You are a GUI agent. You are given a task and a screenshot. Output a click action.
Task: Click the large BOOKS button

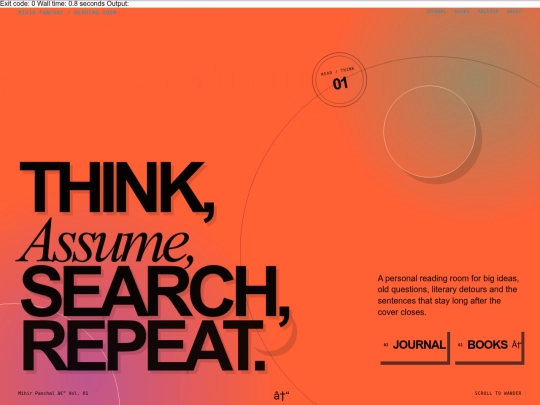[489, 347]
